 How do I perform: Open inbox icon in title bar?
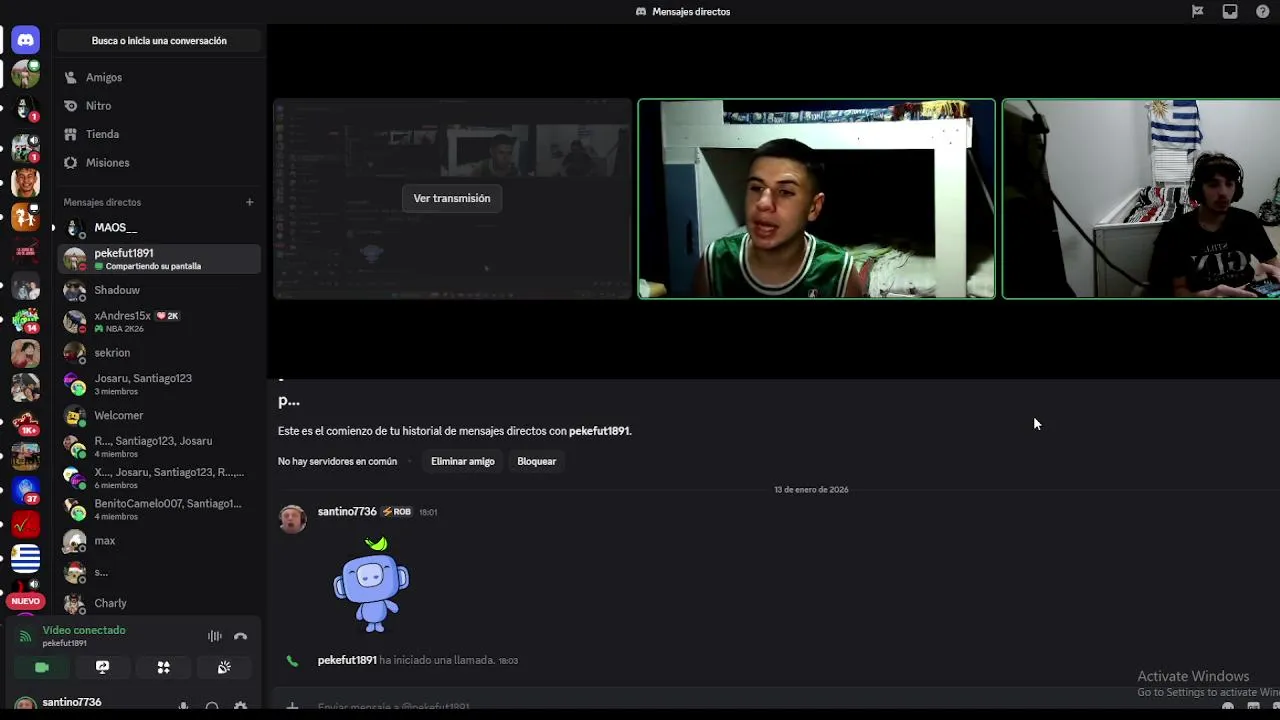coord(1230,12)
